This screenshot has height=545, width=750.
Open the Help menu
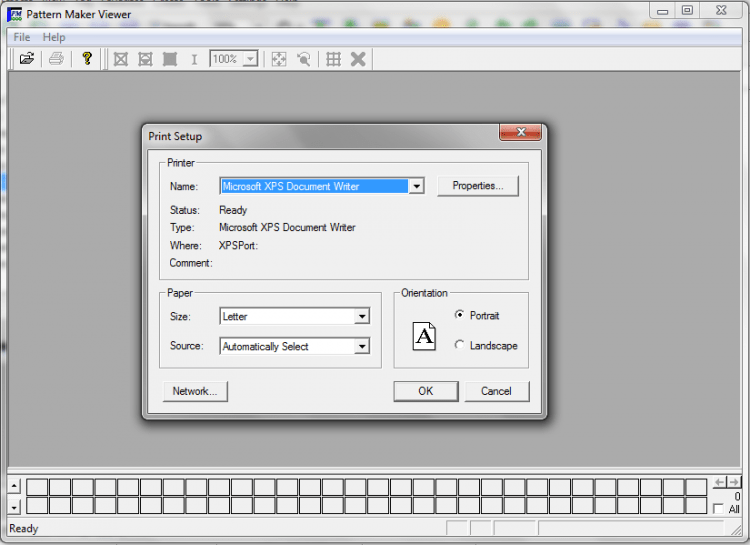(x=53, y=37)
